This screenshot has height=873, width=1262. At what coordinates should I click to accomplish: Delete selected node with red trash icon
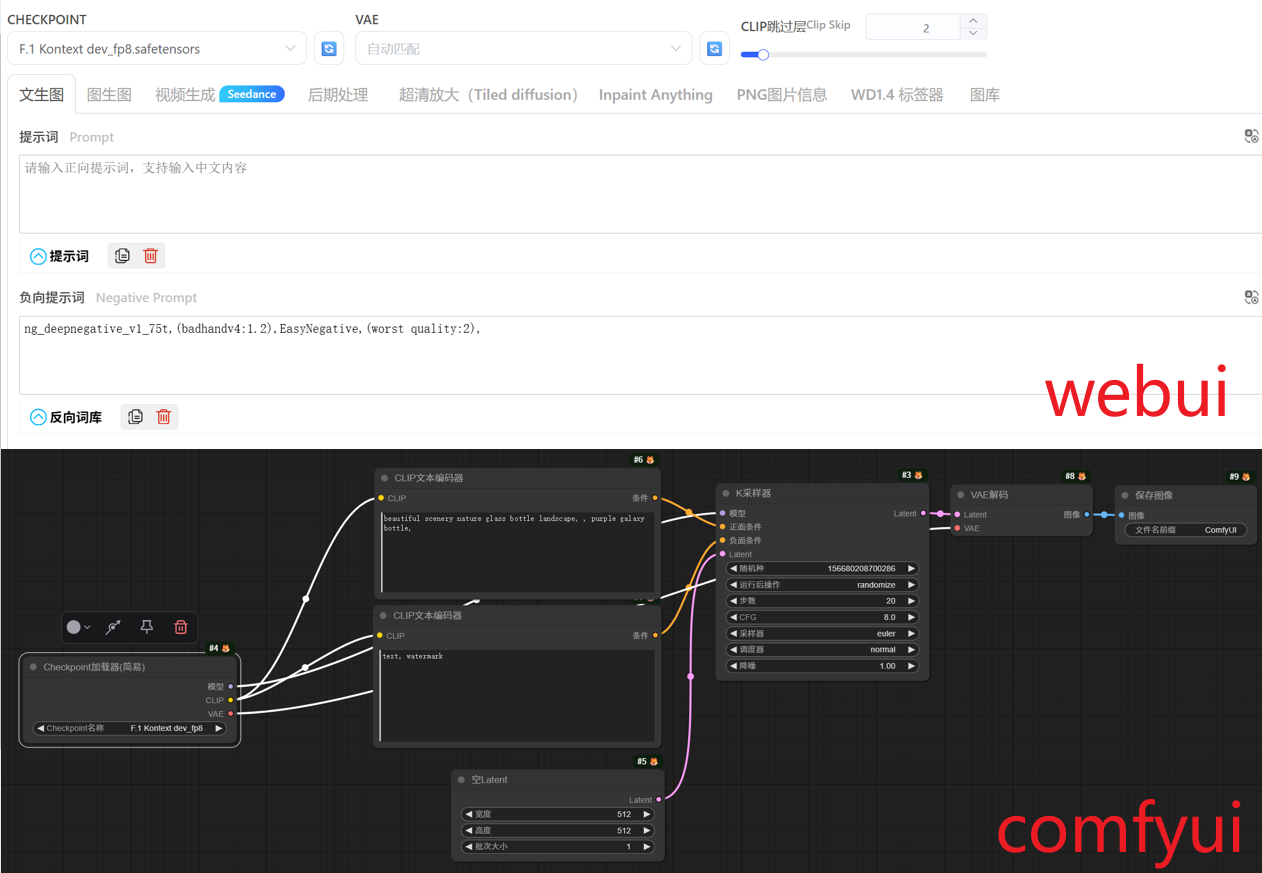pyautogui.click(x=181, y=627)
